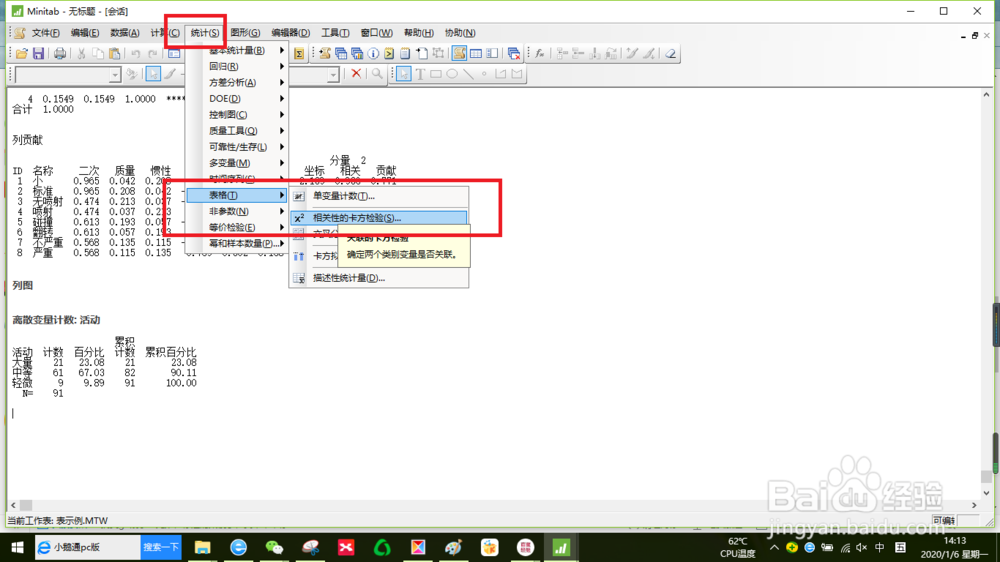
Task: Expand the 可靠性/生存(L) submenu
Action: point(237,147)
